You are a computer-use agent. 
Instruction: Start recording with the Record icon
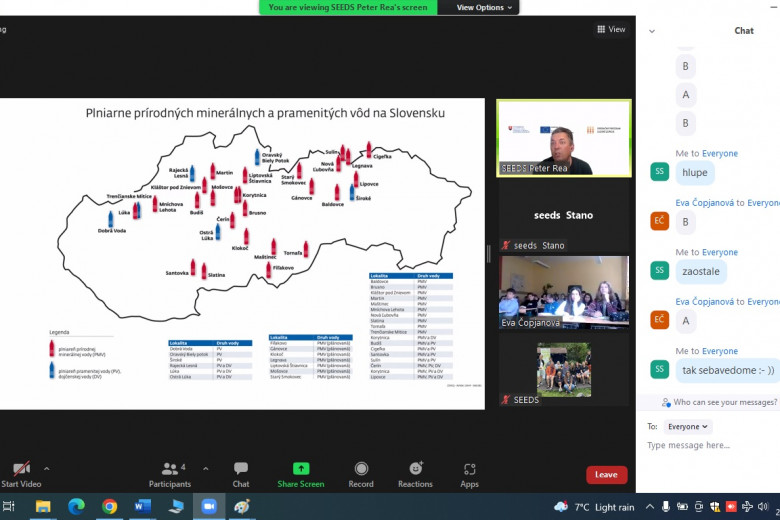pos(361,469)
